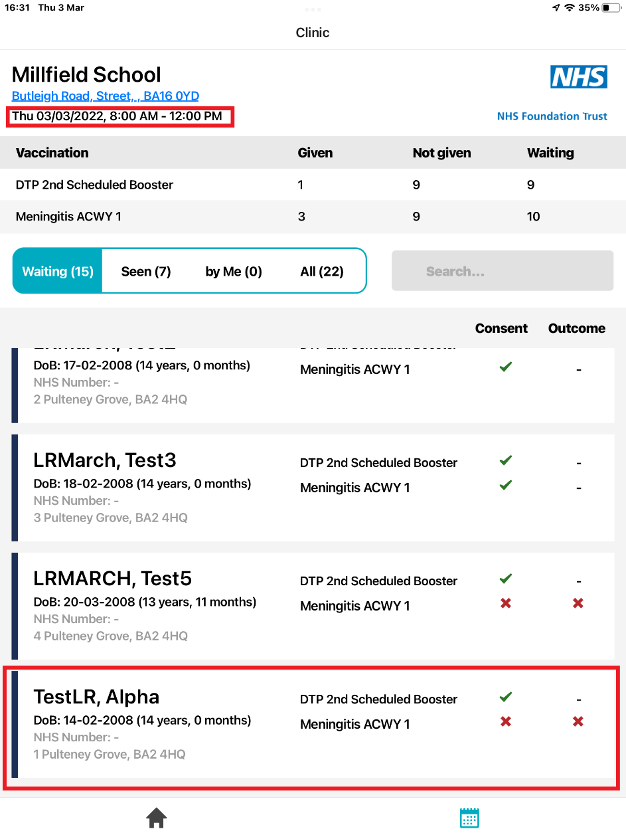Image resolution: width=626 pixels, height=836 pixels.
Task: Select the LRMARCH, Test5 patient card
Action: click(x=112, y=579)
